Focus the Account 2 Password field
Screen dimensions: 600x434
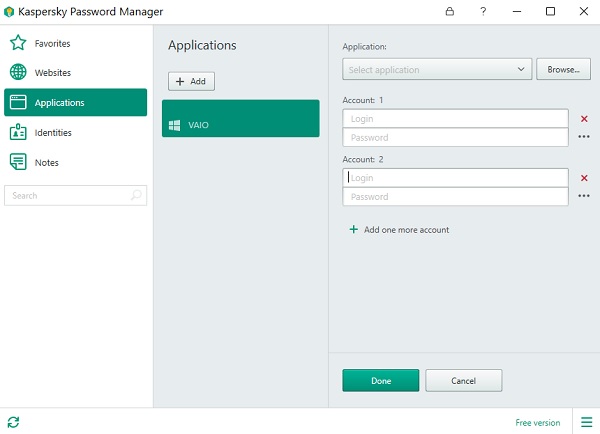pos(455,197)
